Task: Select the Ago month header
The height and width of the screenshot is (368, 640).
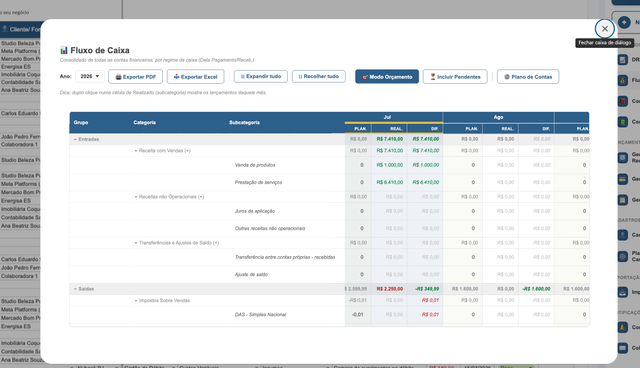Action: pos(498,117)
